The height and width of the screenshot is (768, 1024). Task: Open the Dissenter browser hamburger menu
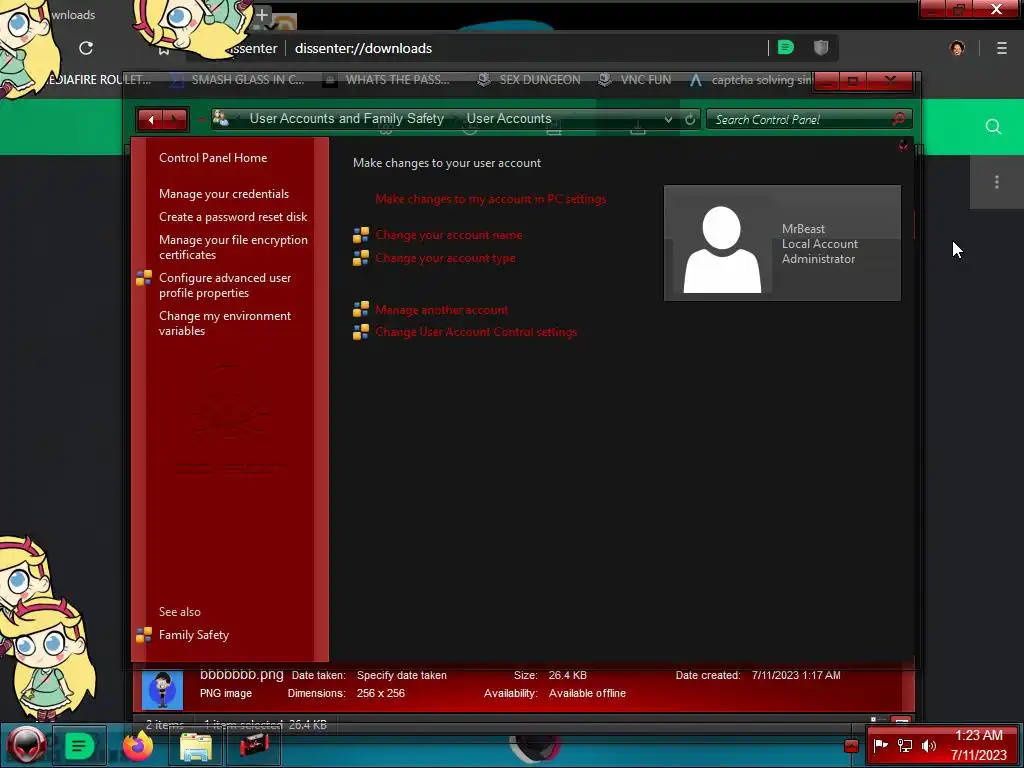pos(1002,48)
